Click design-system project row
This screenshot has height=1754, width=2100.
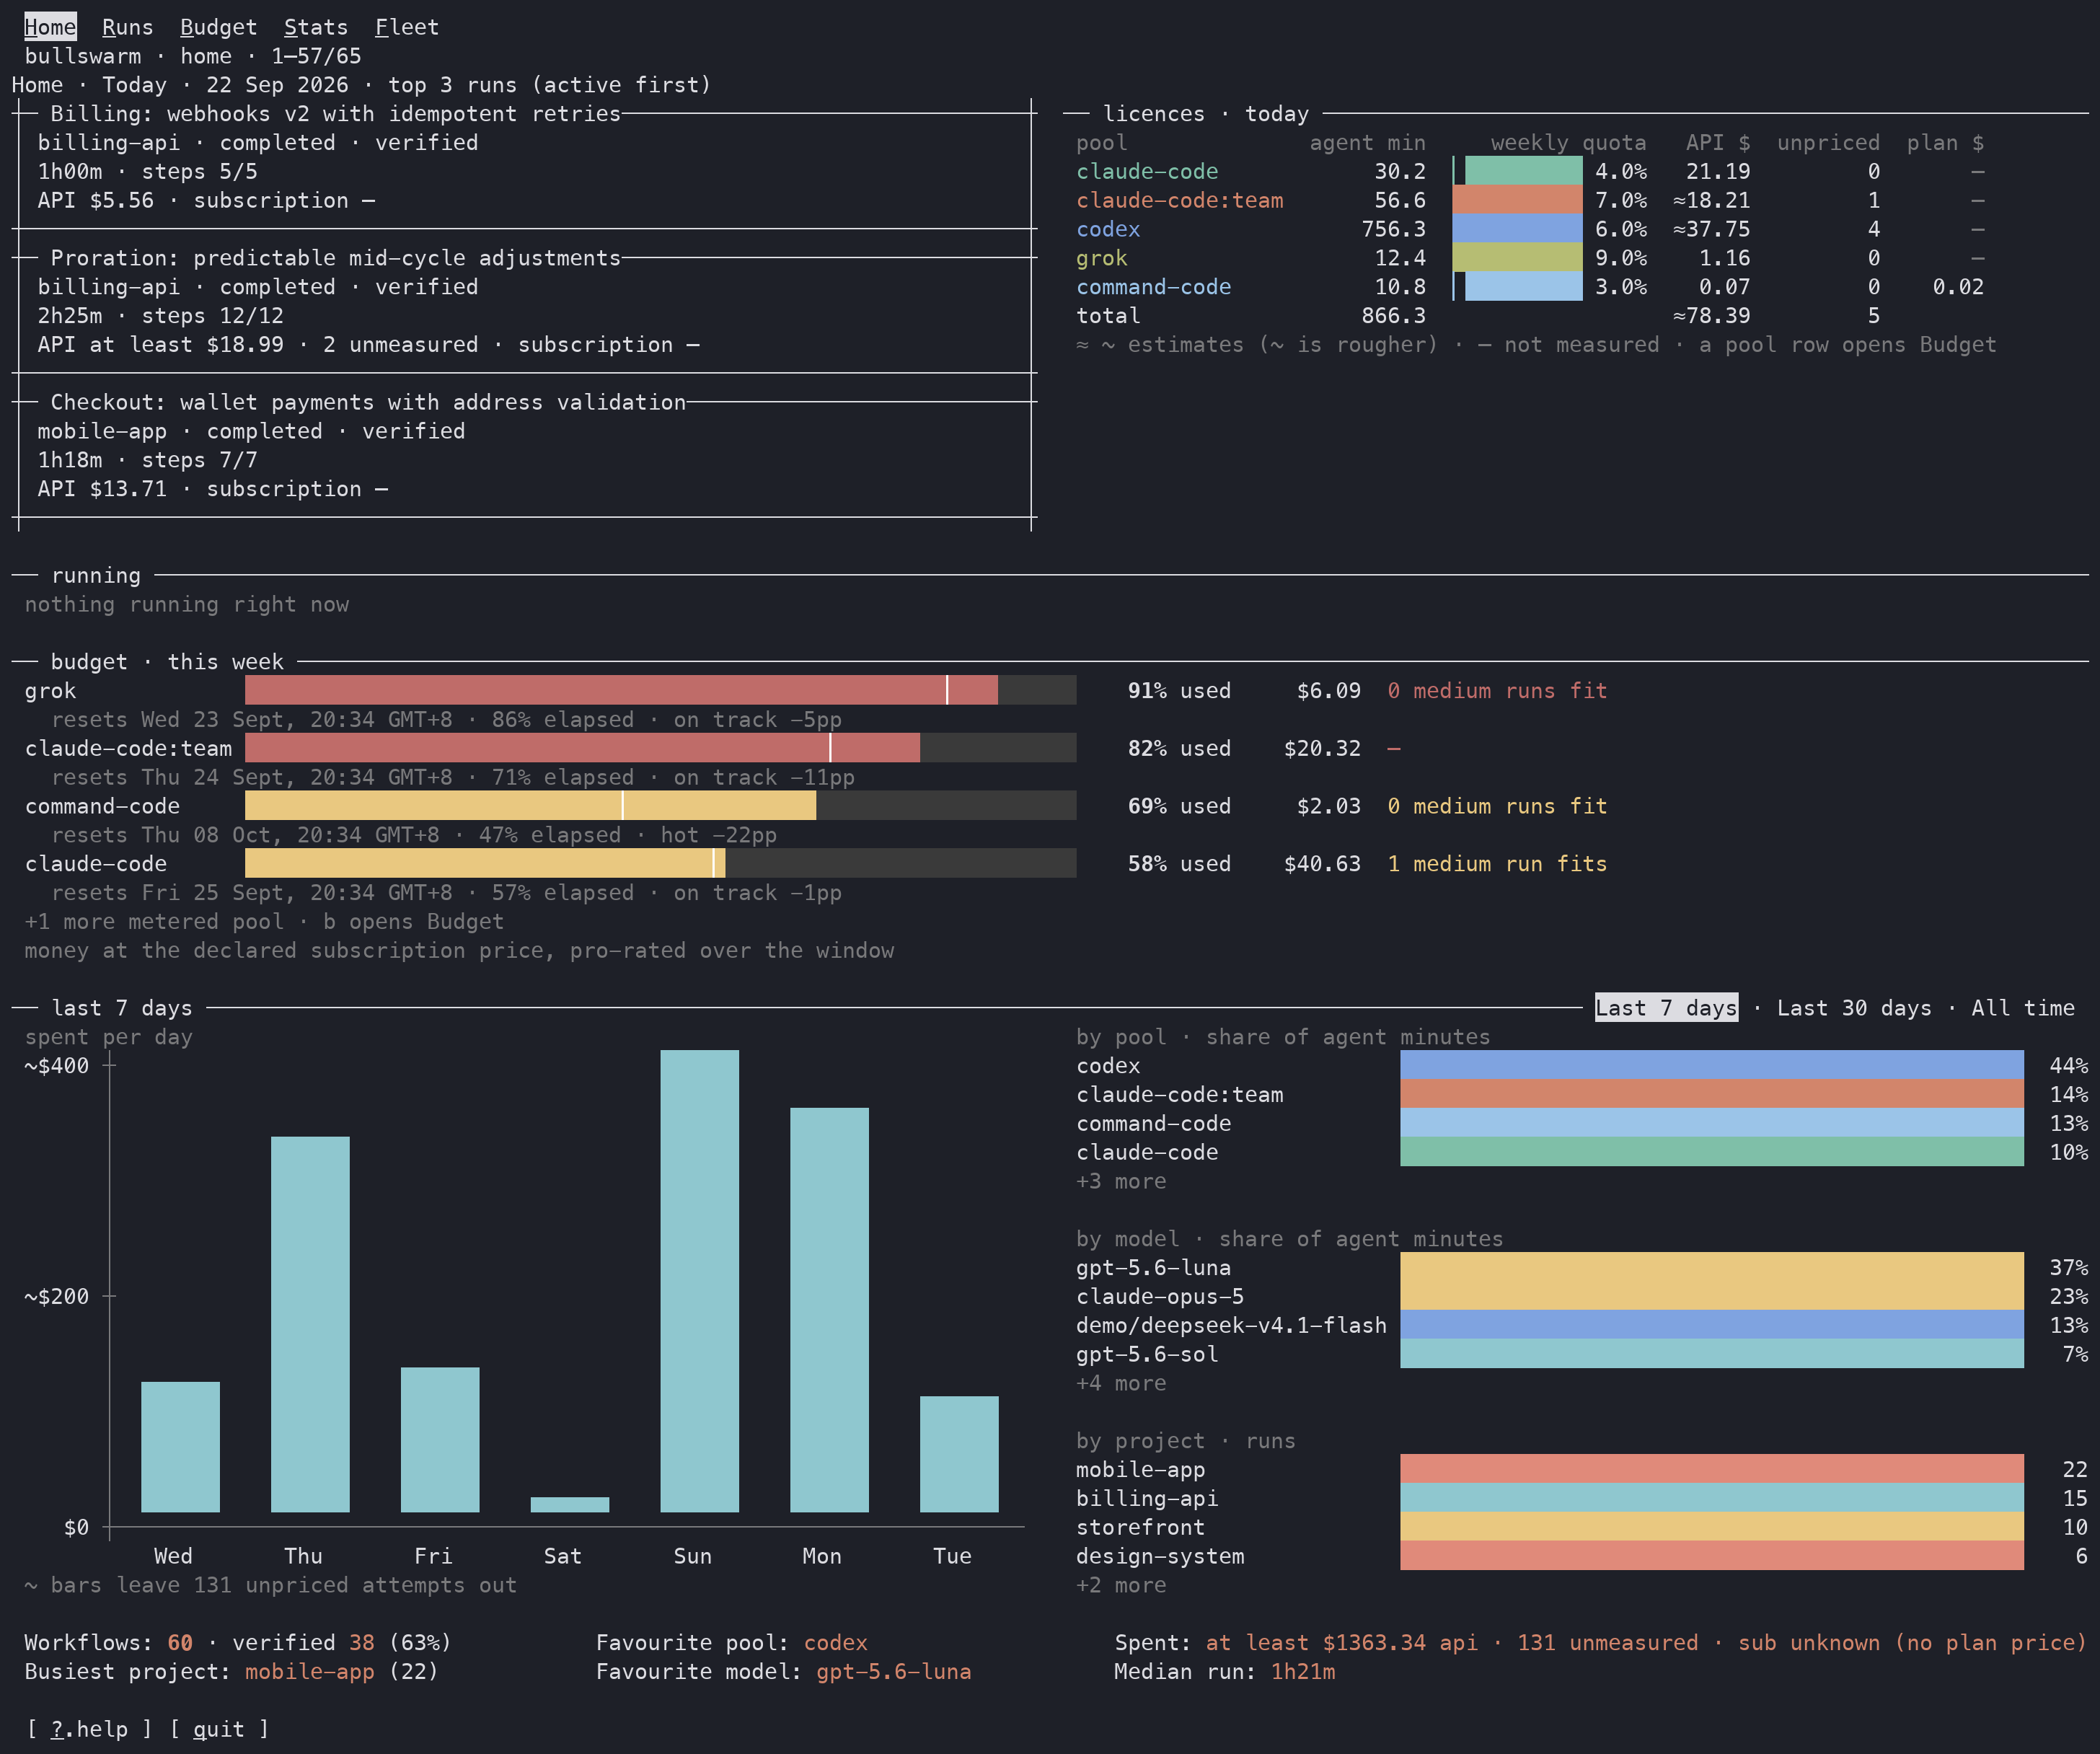[x=1582, y=1556]
